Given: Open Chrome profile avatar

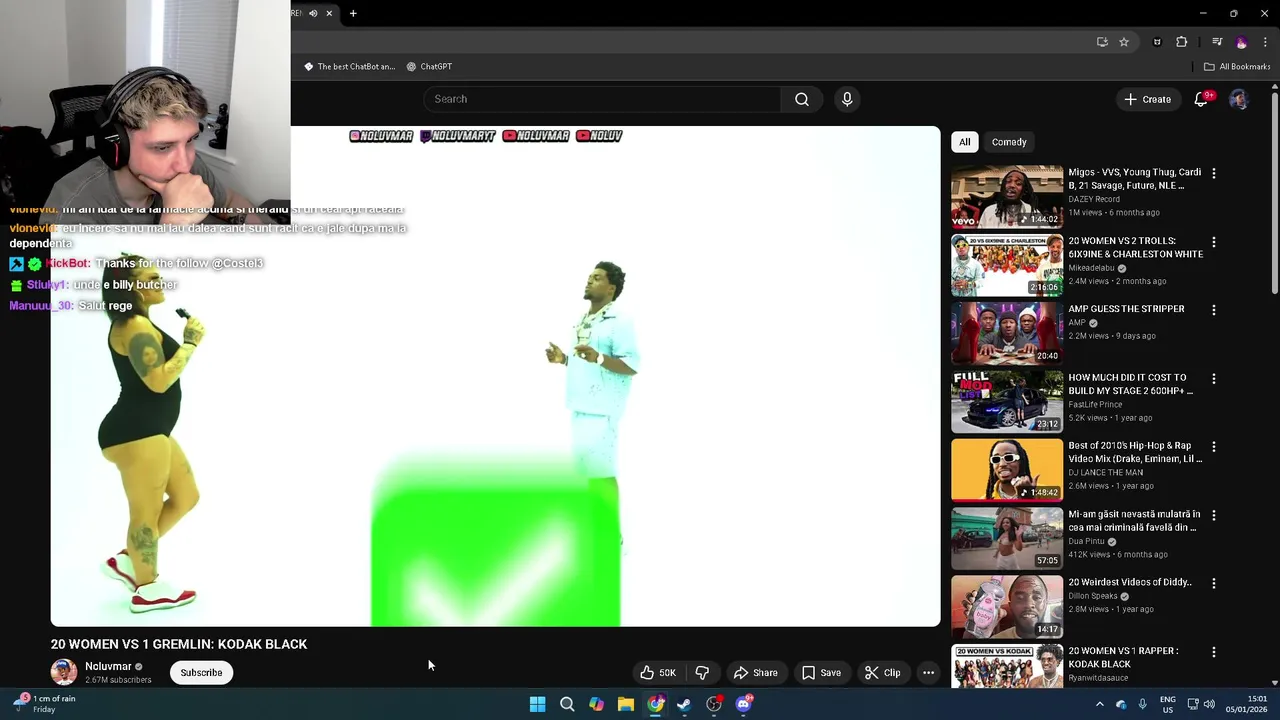Looking at the screenshot, I should (1241, 42).
